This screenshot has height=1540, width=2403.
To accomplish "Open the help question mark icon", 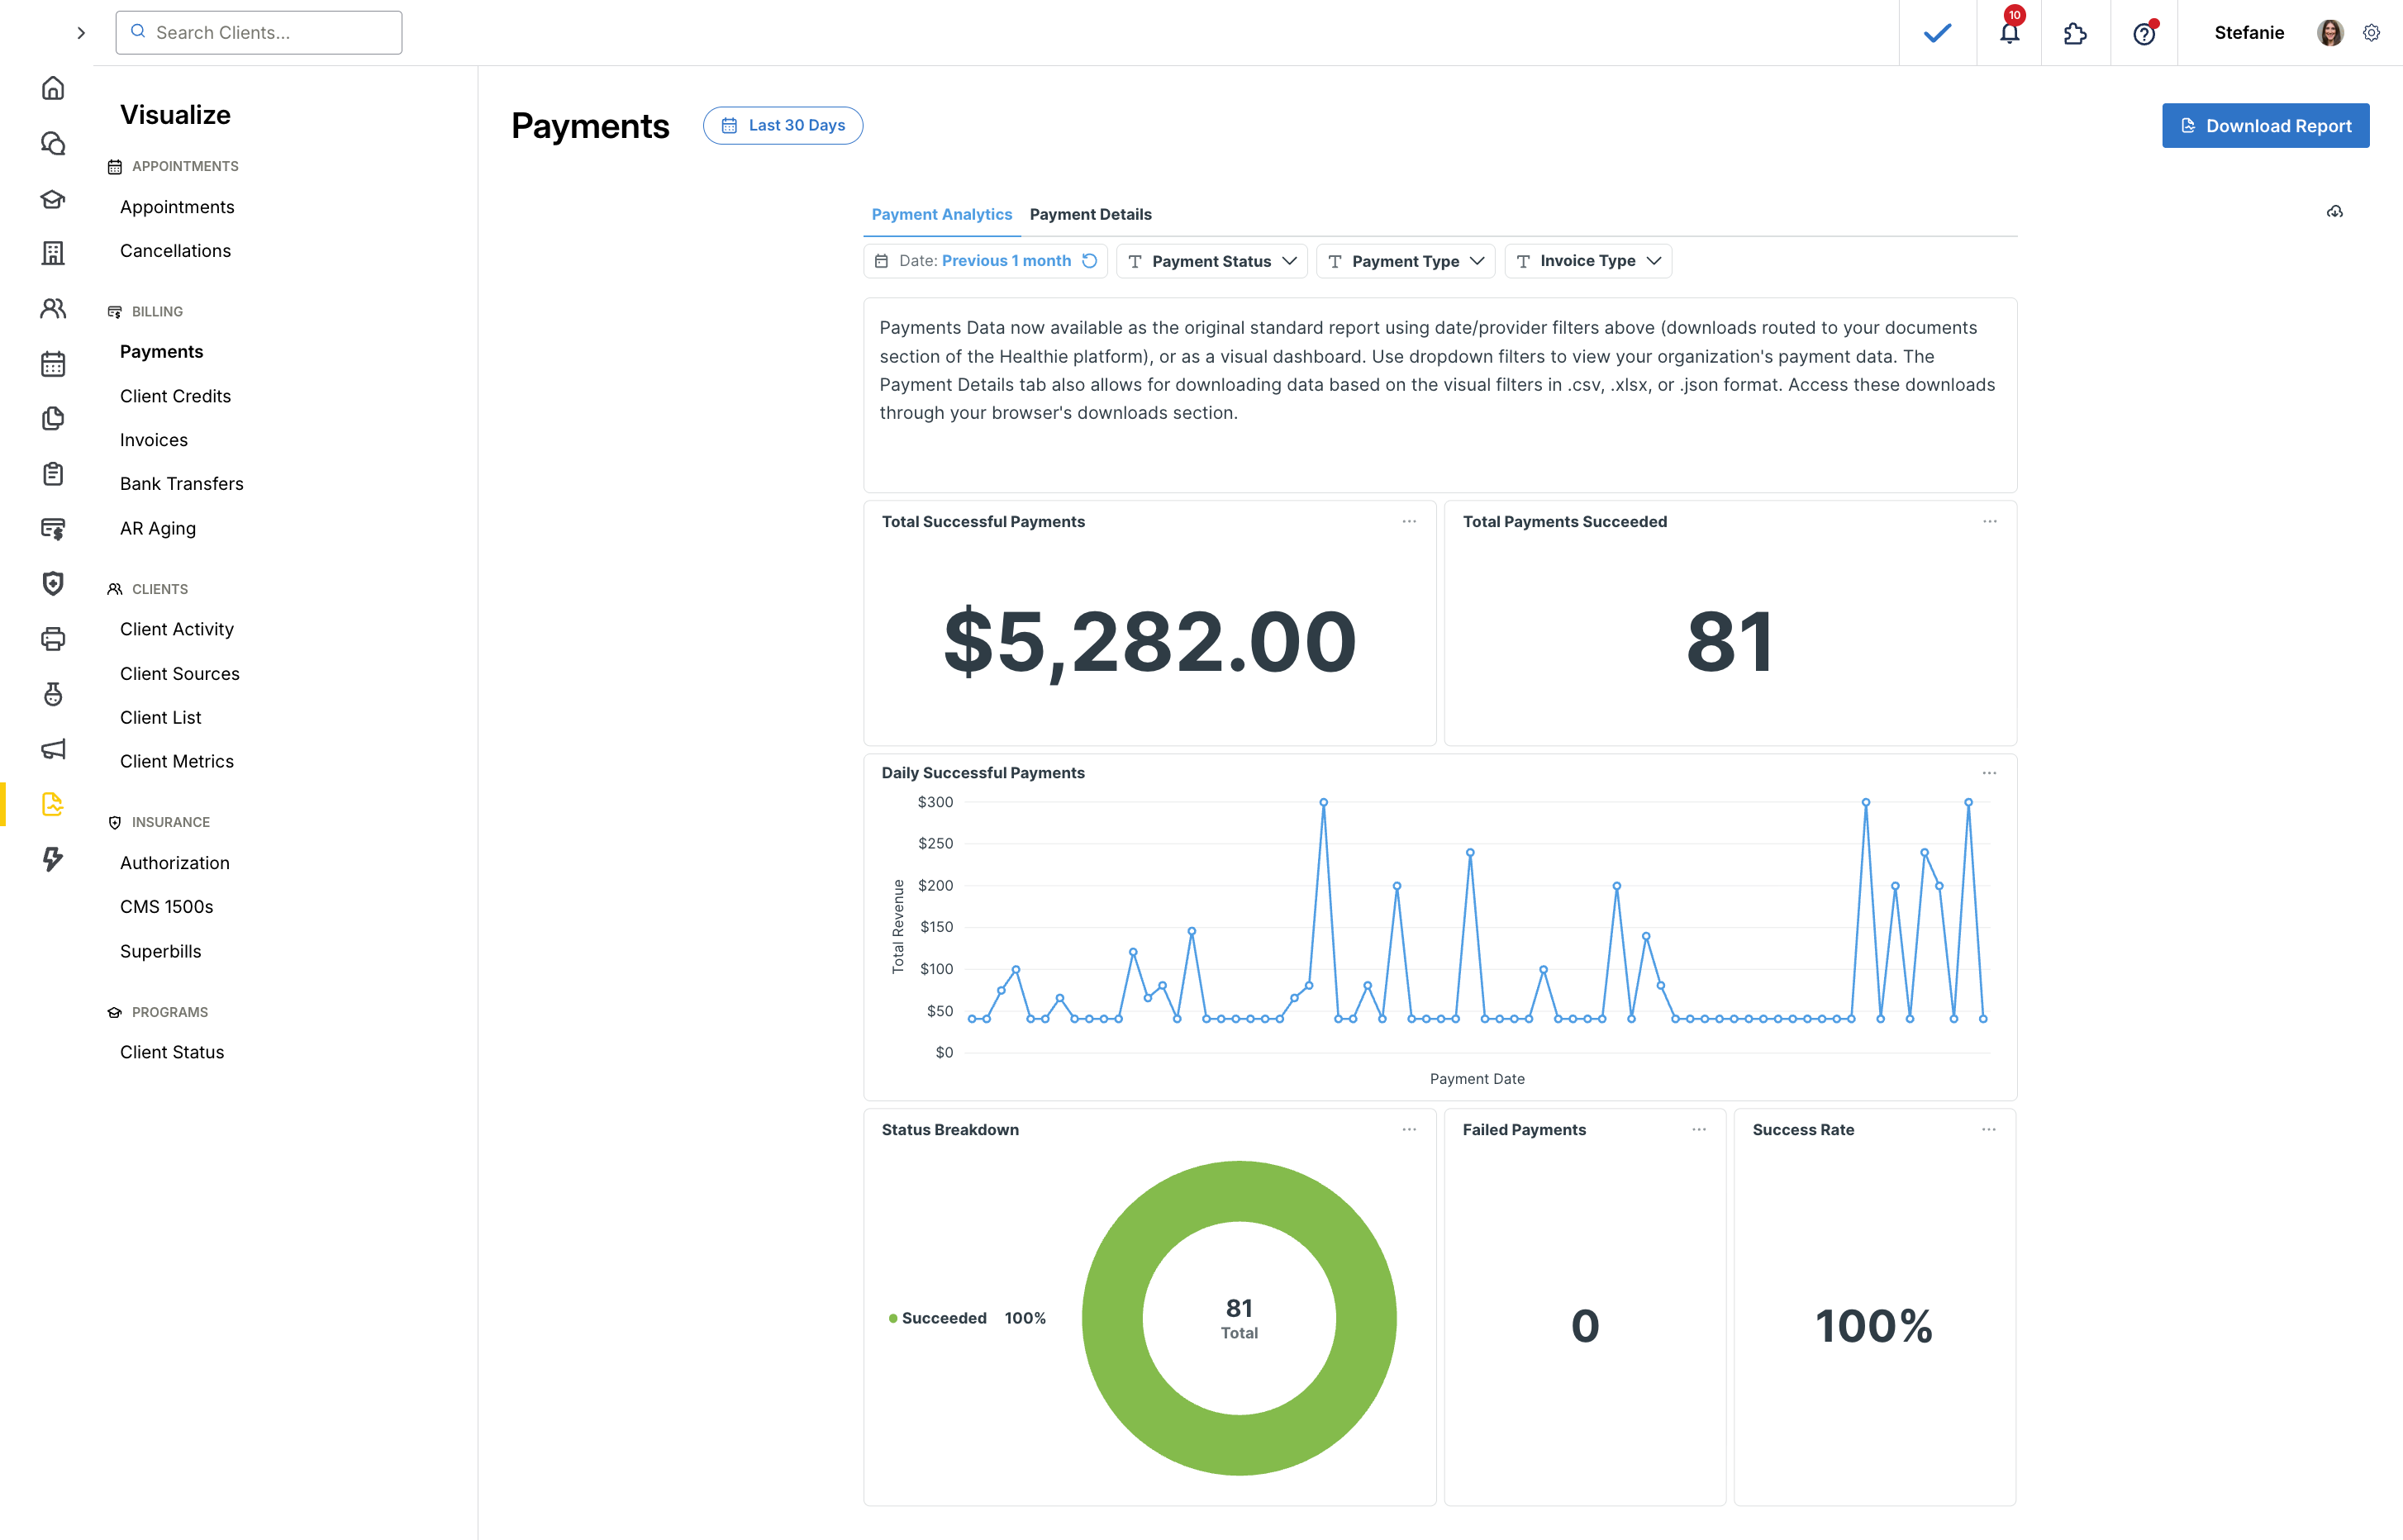I will [2143, 34].
